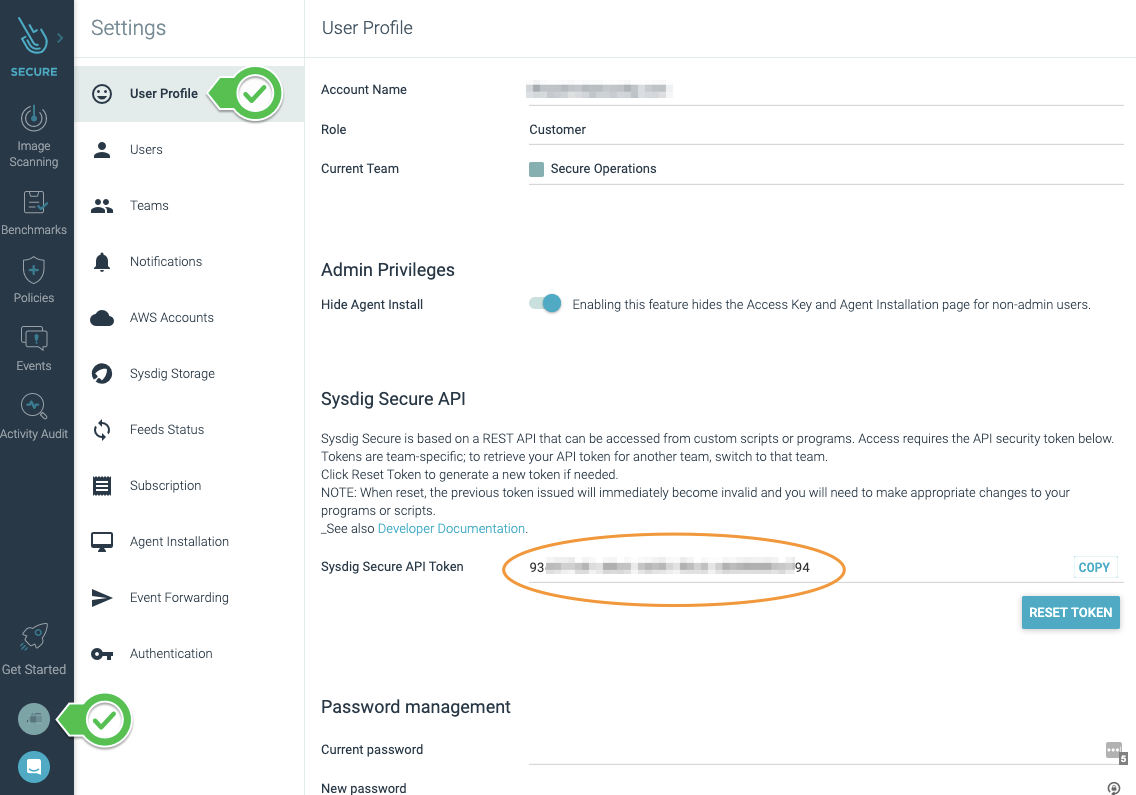
Task: Toggle the Hide Agent Install switch
Action: pos(545,304)
